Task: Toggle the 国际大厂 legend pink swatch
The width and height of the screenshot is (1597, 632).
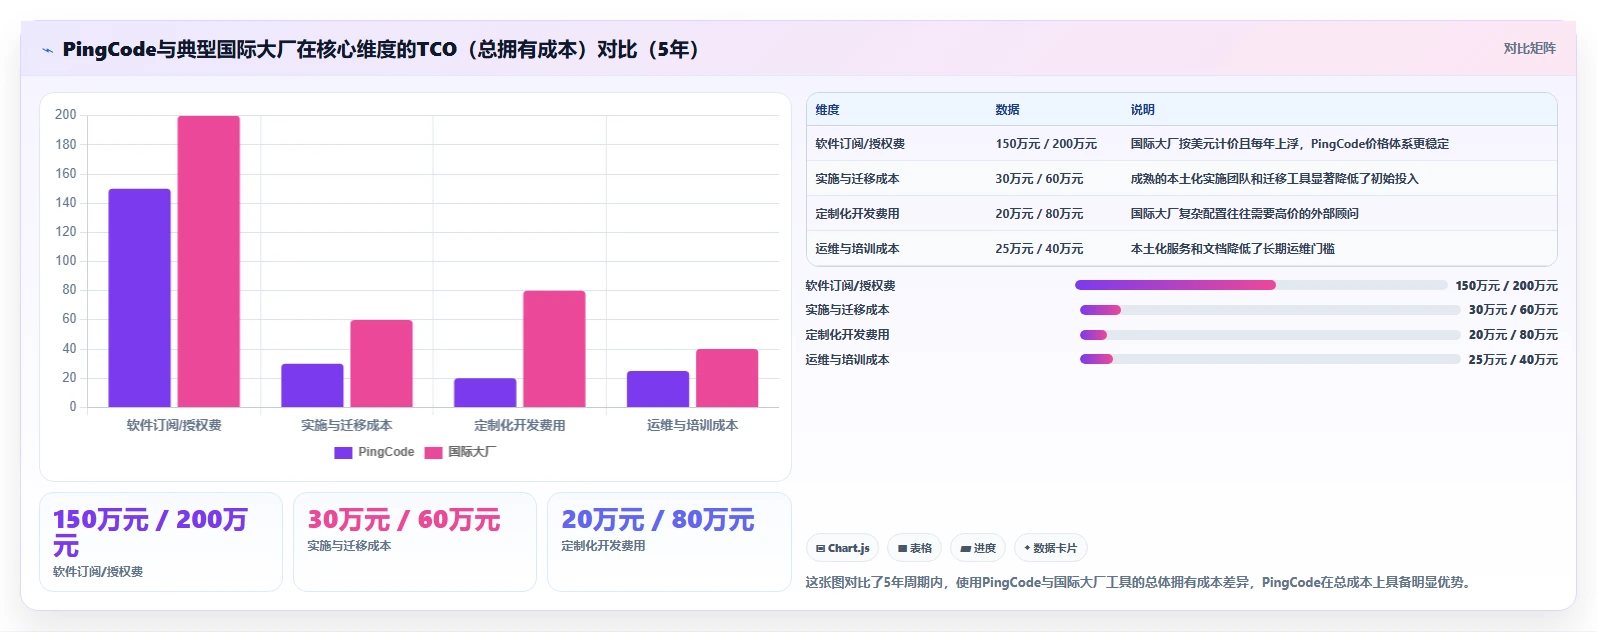Action: [433, 453]
